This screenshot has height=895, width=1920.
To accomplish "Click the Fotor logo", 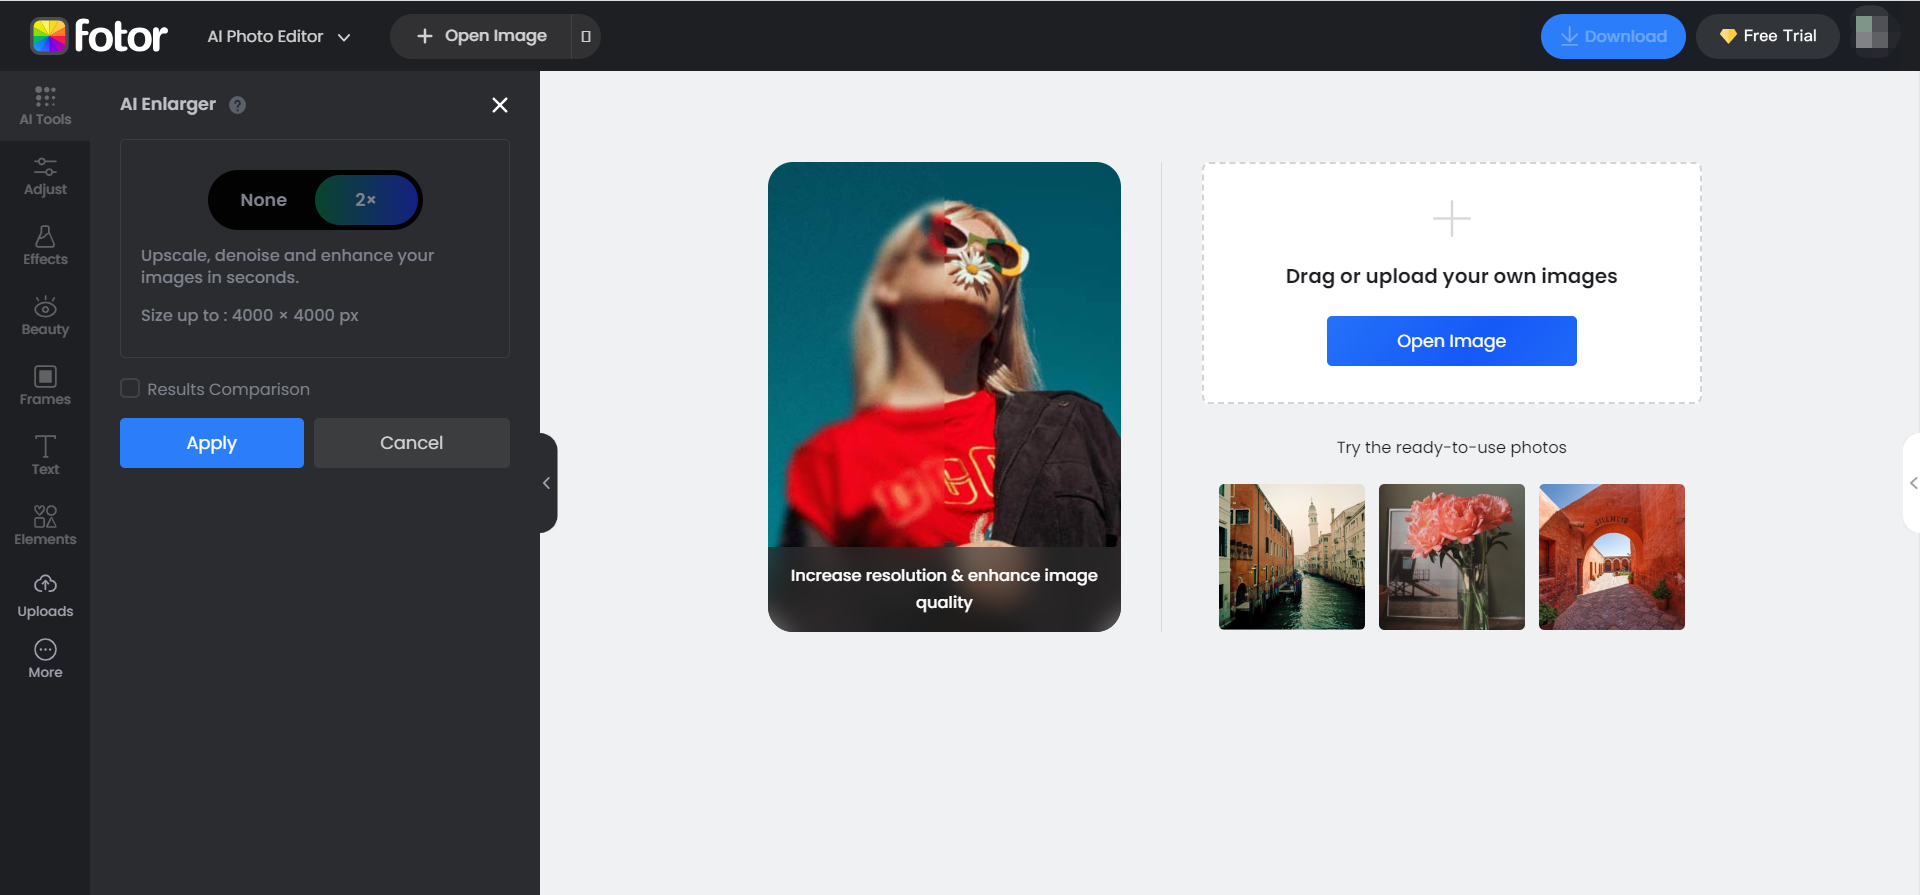I will coord(98,36).
